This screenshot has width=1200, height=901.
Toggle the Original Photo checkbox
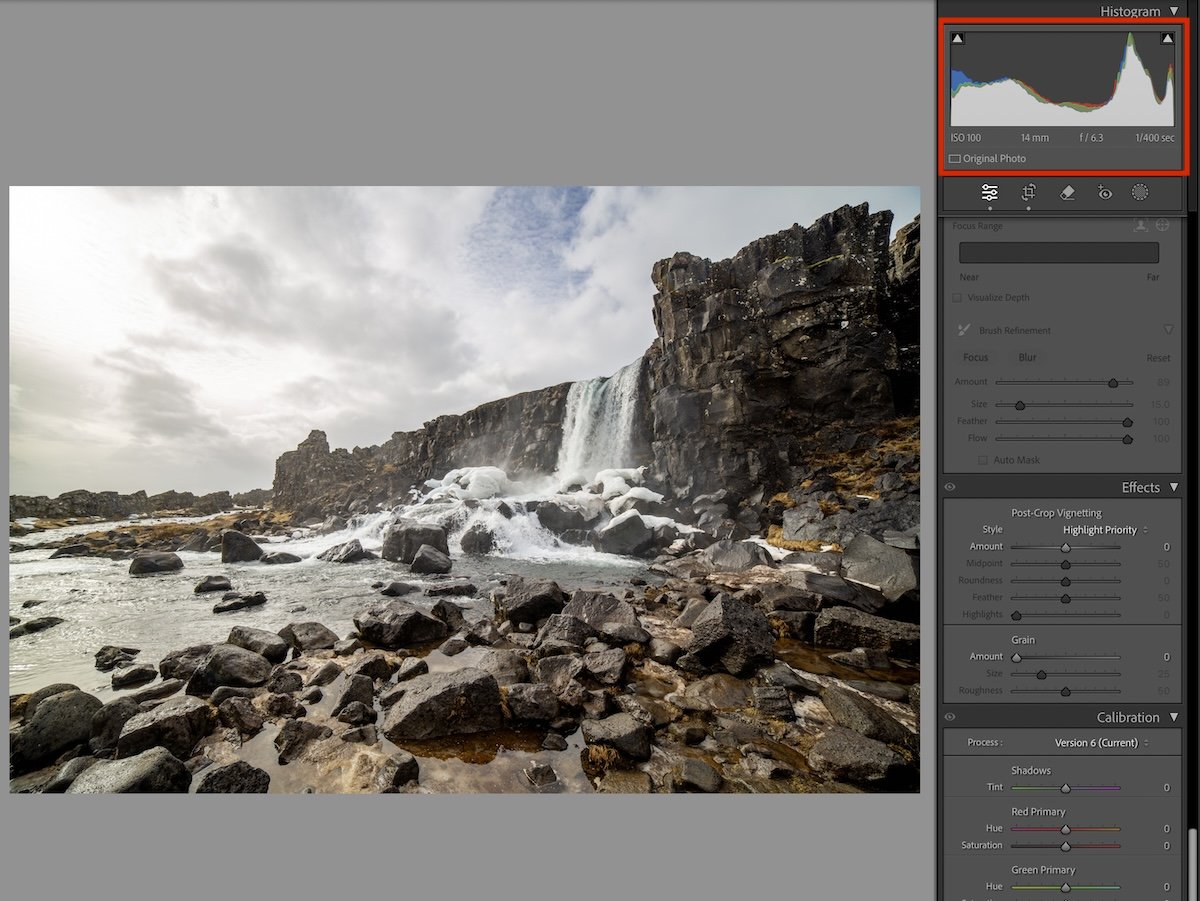pos(954,158)
